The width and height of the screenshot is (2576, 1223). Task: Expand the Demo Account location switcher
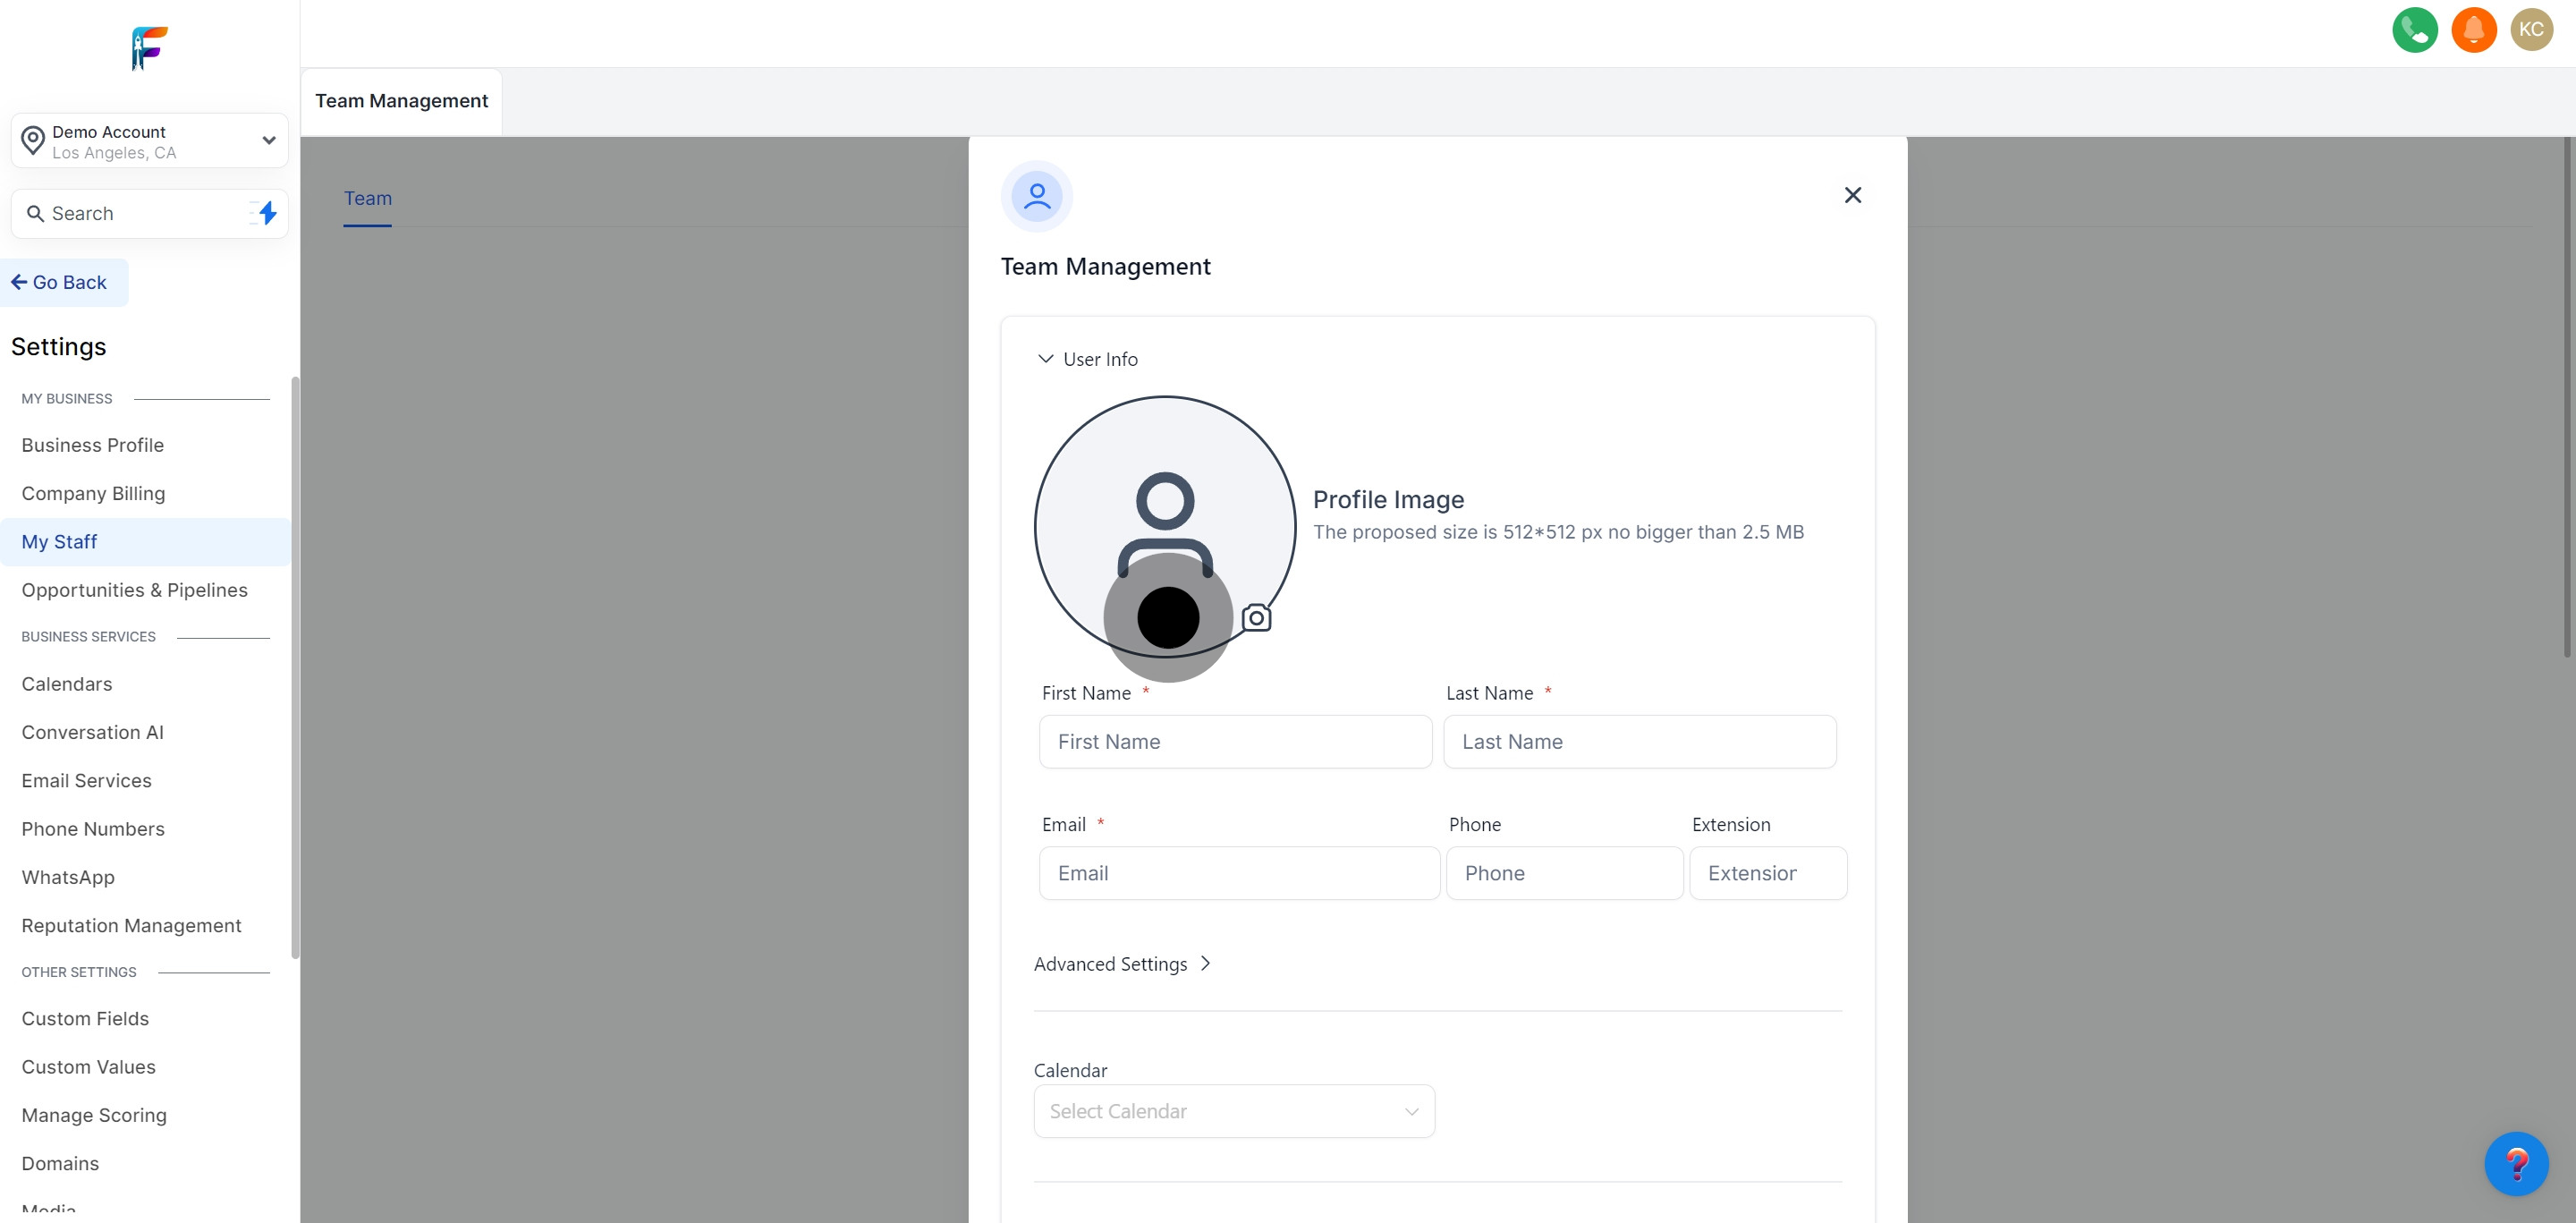click(267, 140)
